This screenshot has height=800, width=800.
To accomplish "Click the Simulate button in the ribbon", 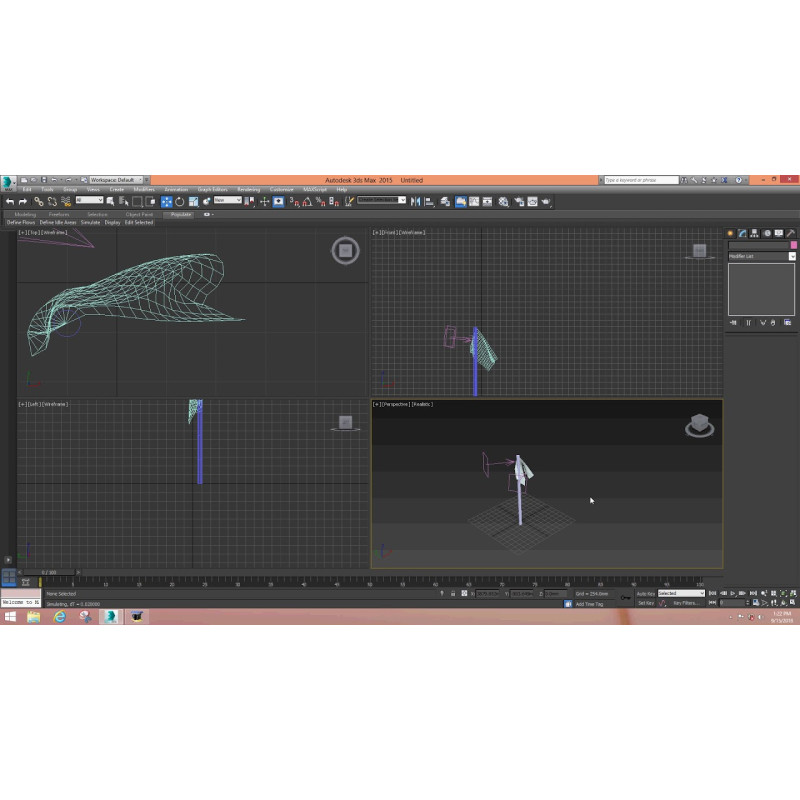I will [90, 222].
